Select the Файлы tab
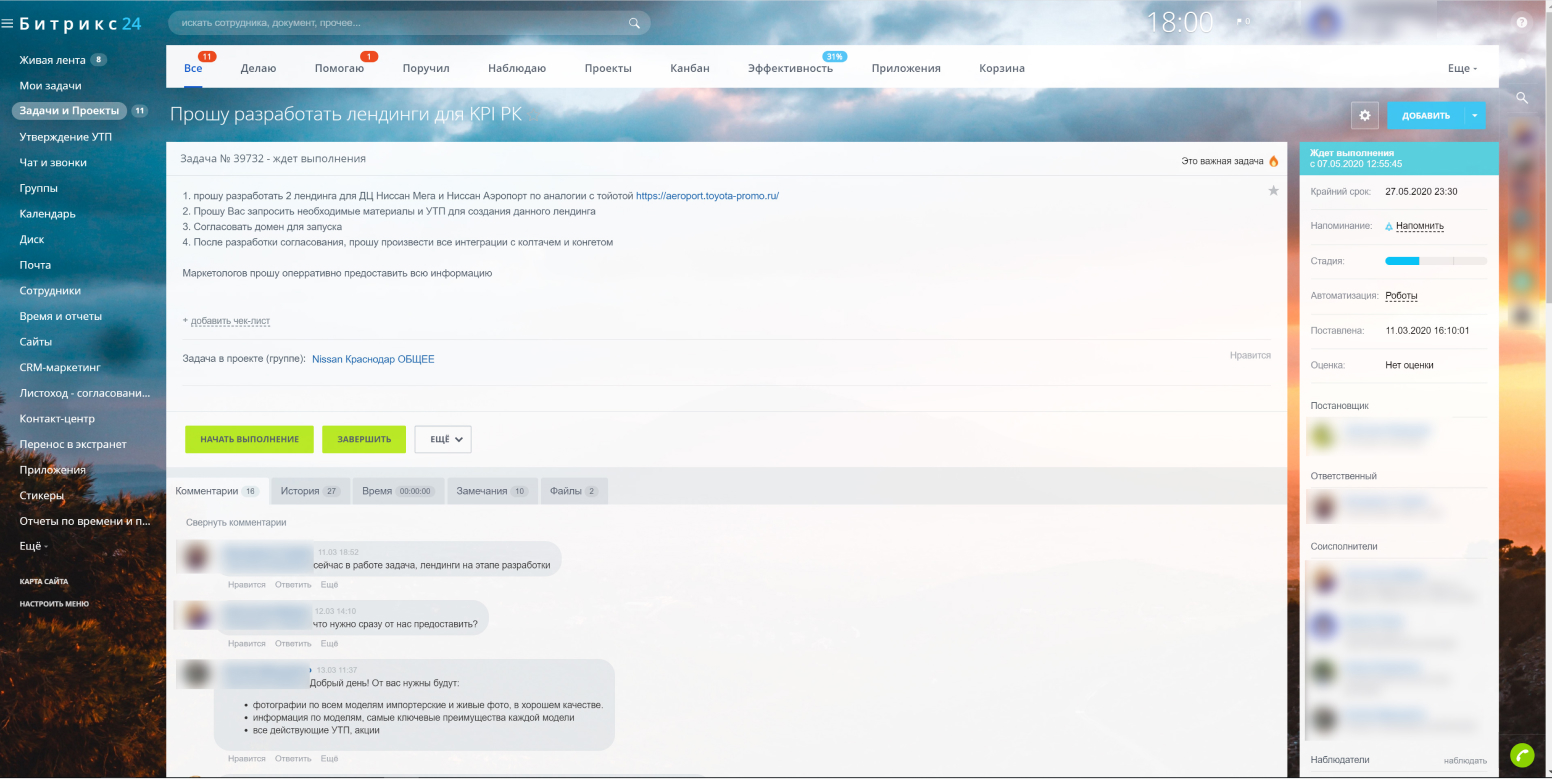The image size is (1552, 779). pos(574,491)
